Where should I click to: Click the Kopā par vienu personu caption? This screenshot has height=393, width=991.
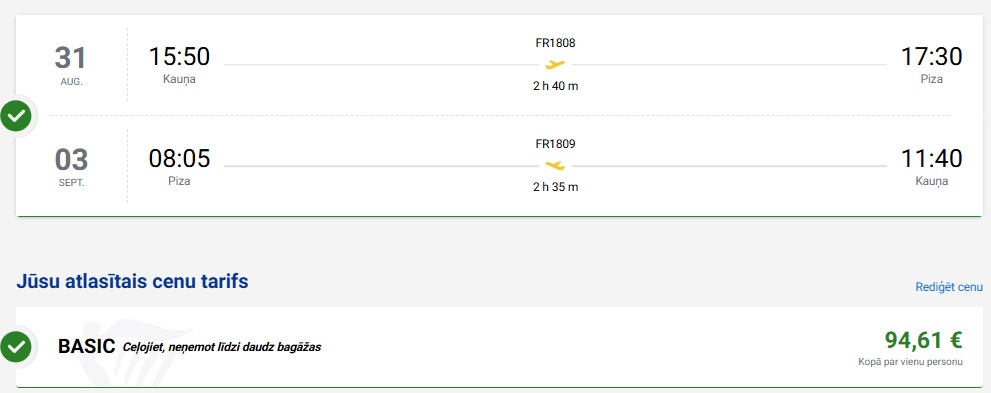point(911,362)
